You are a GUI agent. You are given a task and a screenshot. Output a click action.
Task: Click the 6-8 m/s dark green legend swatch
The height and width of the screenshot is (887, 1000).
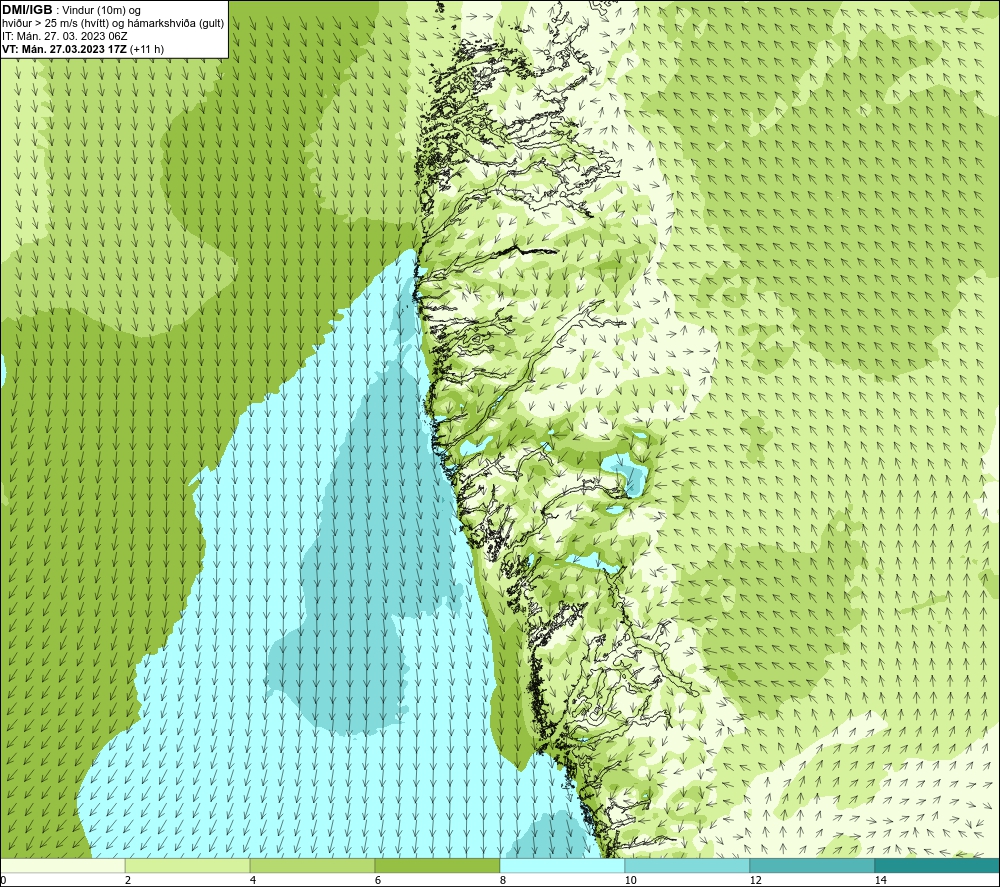[438, 865]
